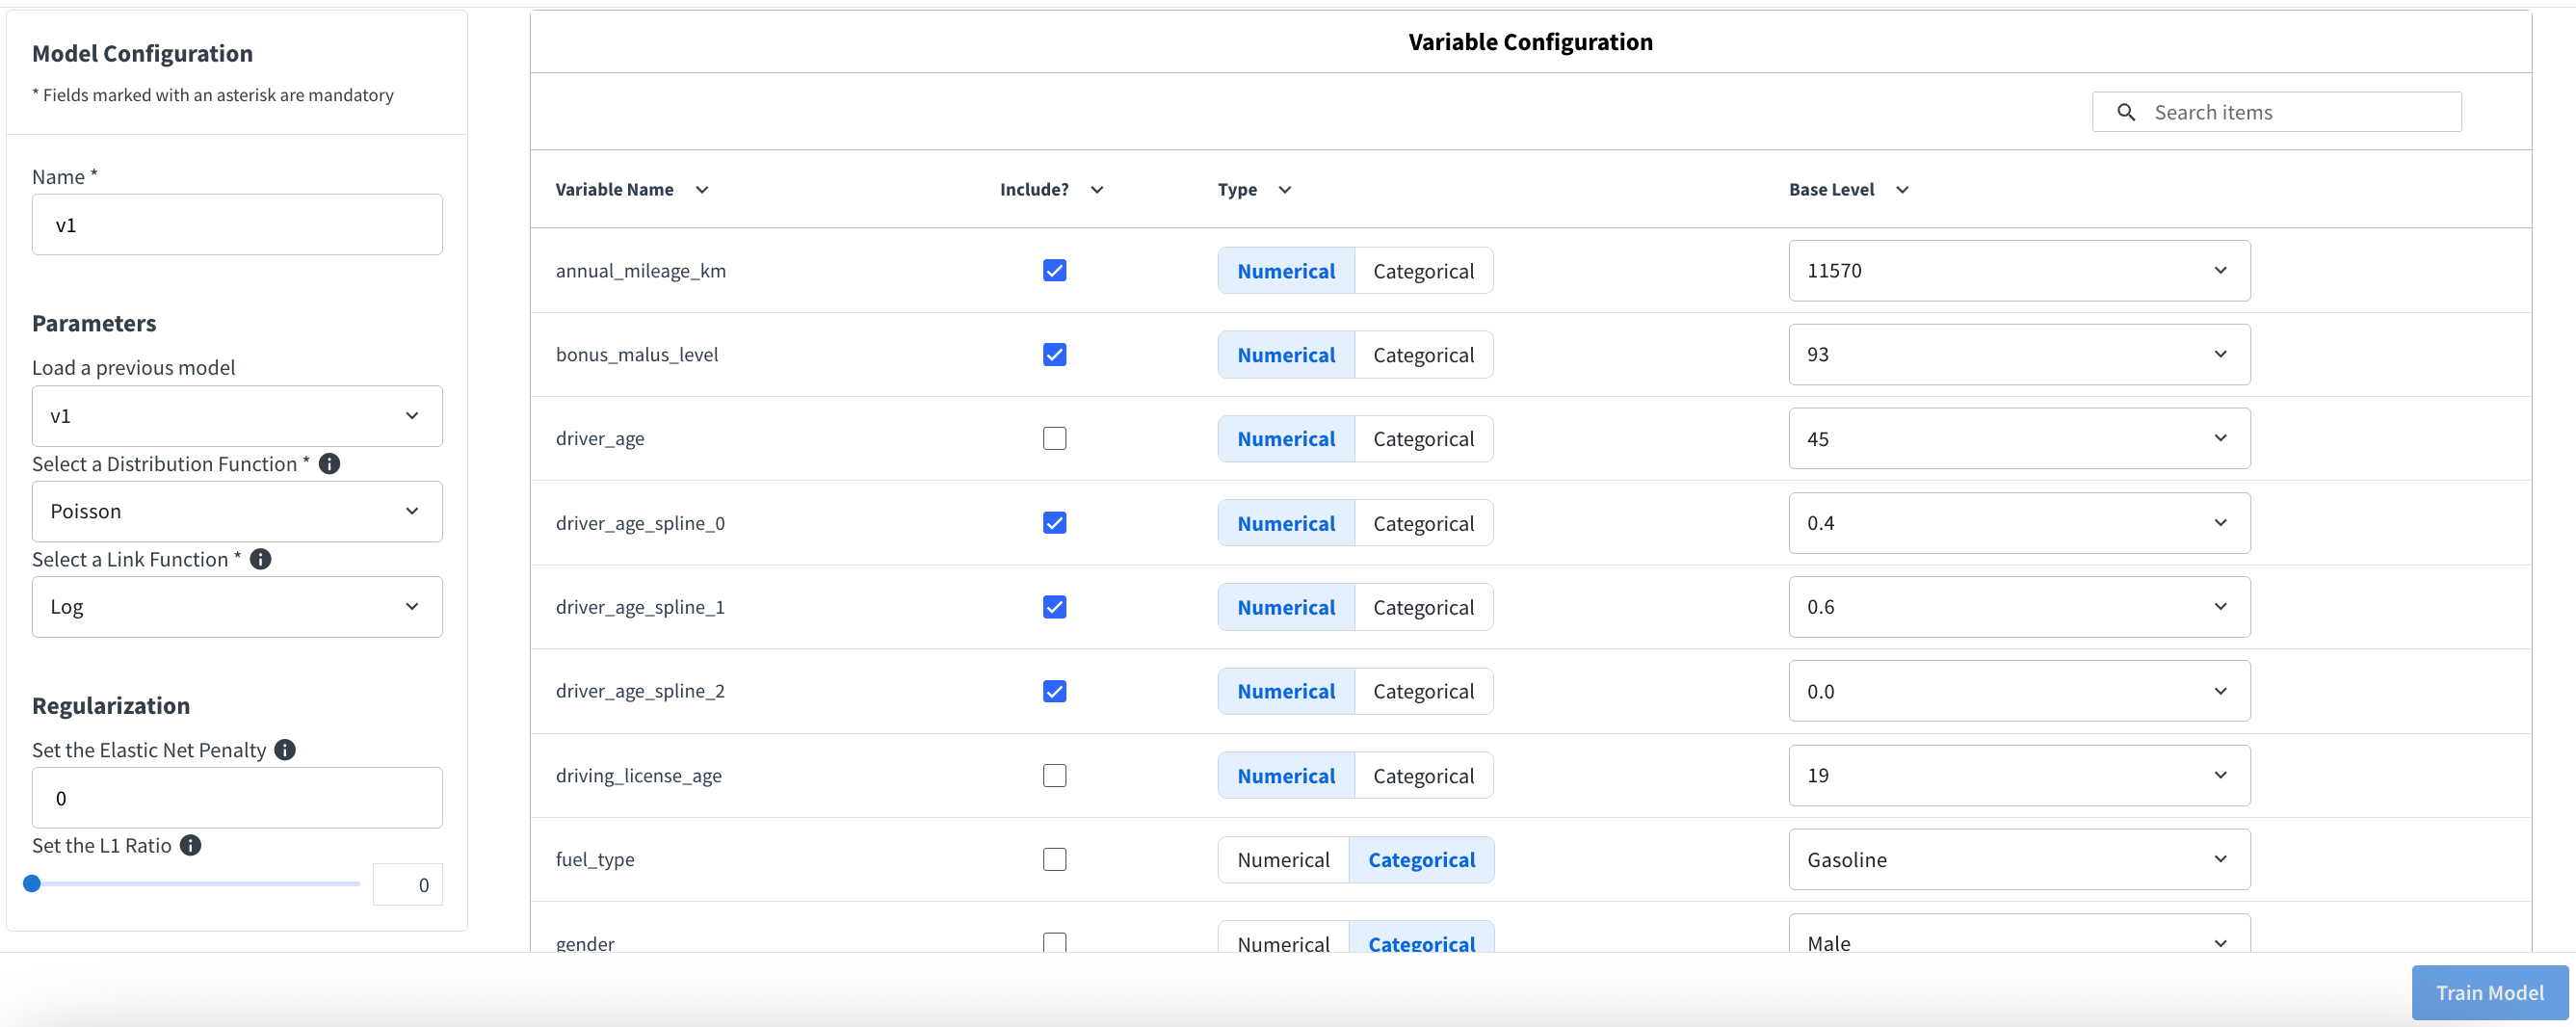Click the Elastic Net Penalty input field
The image size is (2576, 1027).
pos(237,797)
